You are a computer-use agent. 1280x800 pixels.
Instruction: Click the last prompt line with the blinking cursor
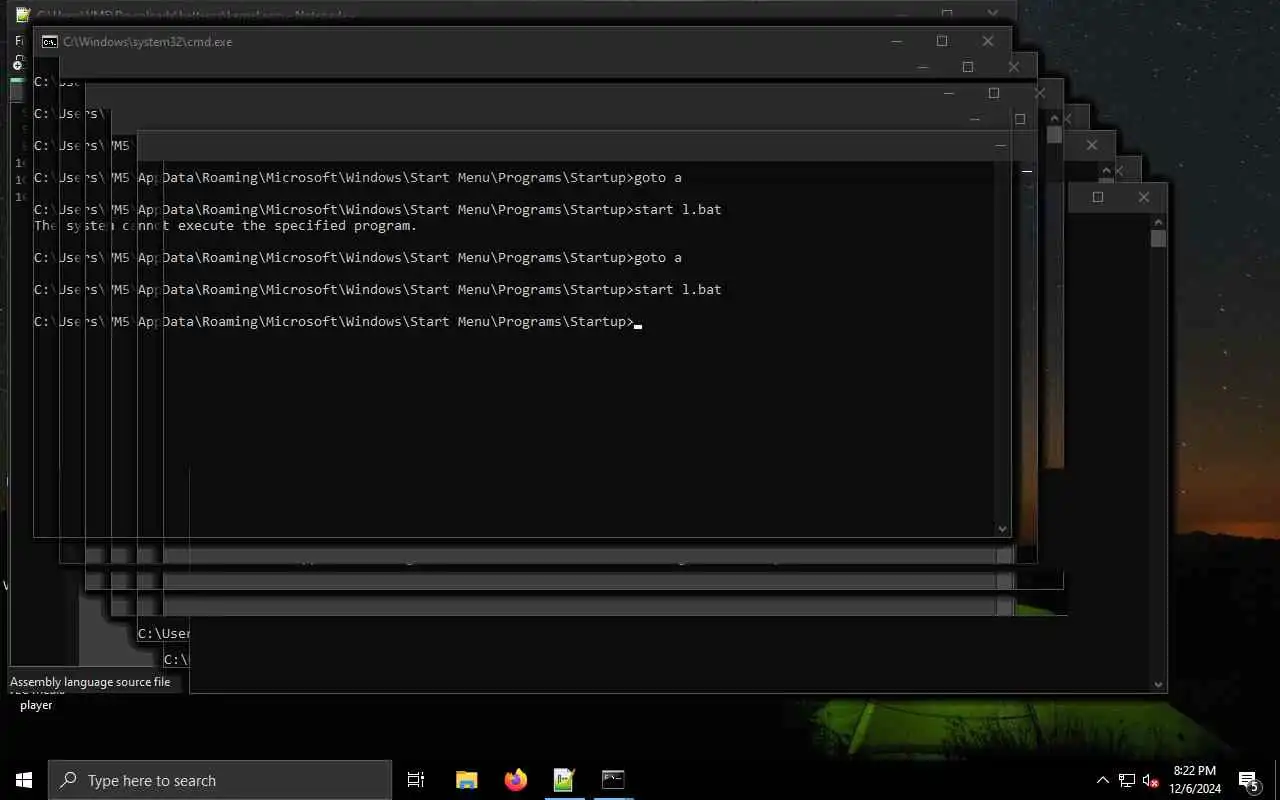click(x=338, y=322)
